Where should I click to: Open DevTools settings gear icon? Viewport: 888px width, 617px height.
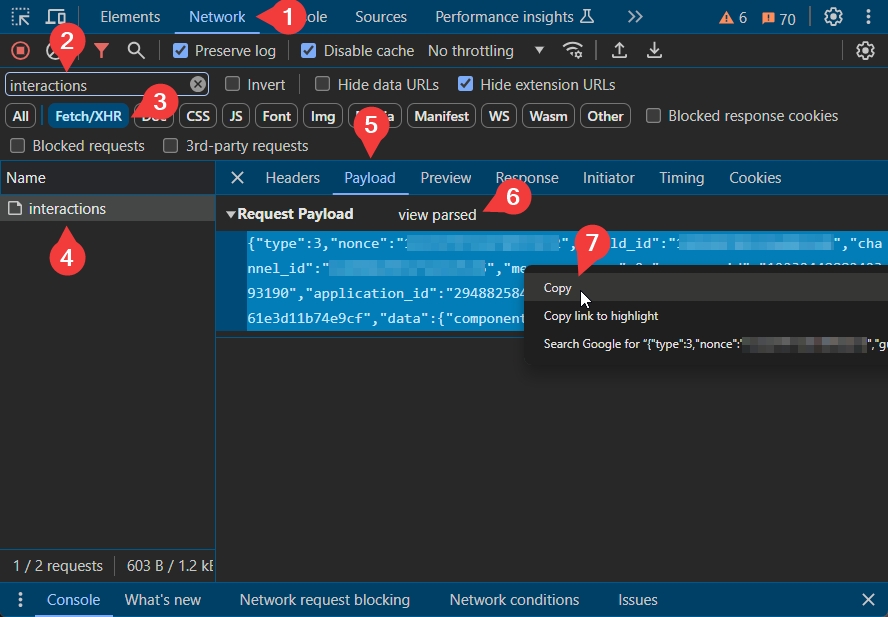pos(833,17)
